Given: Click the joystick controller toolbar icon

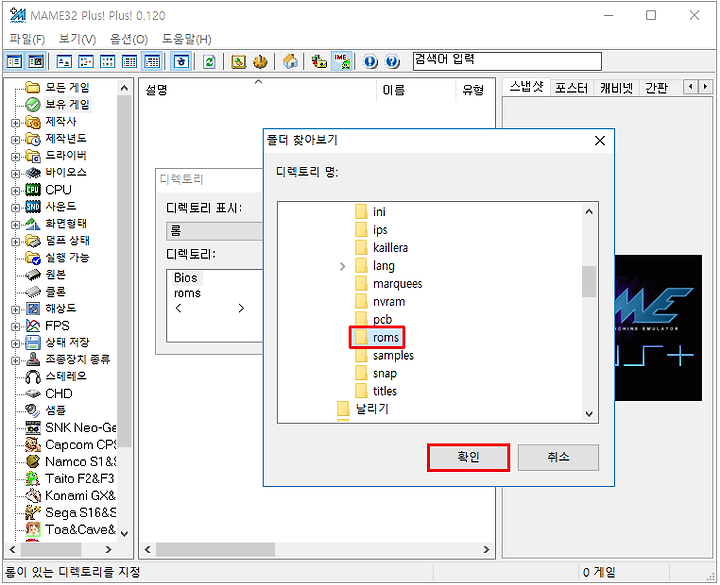Looking at the screenshot, I should (x=260, y=61).
